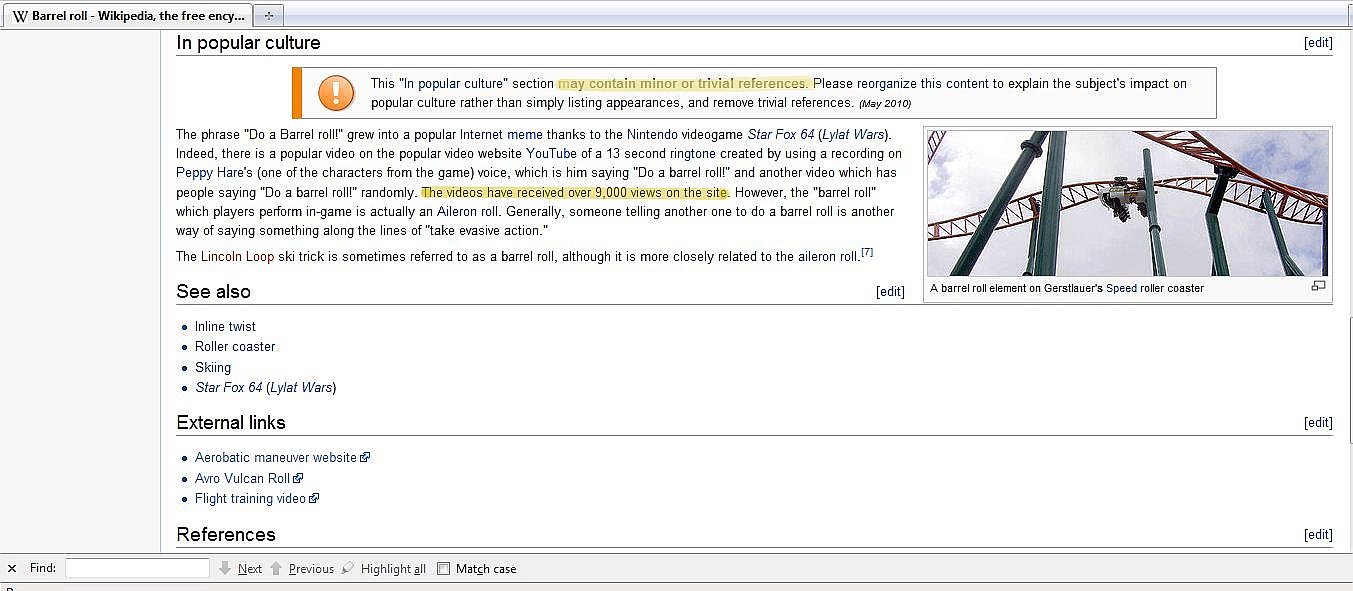Open the ringtone link
The height and width of the screenshot is (591, 1353).
pos(693,154)
